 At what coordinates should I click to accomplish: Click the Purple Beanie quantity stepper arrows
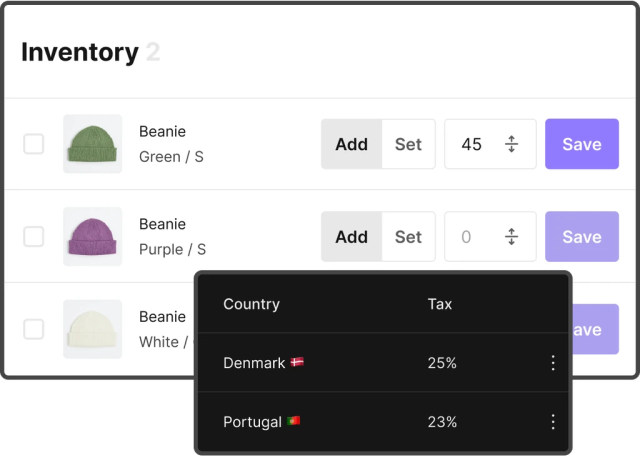pos(511,237)
